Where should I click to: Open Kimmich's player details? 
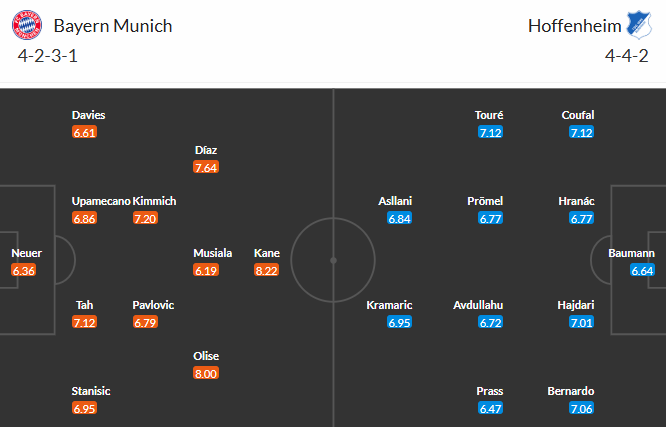tap(154, 201)
